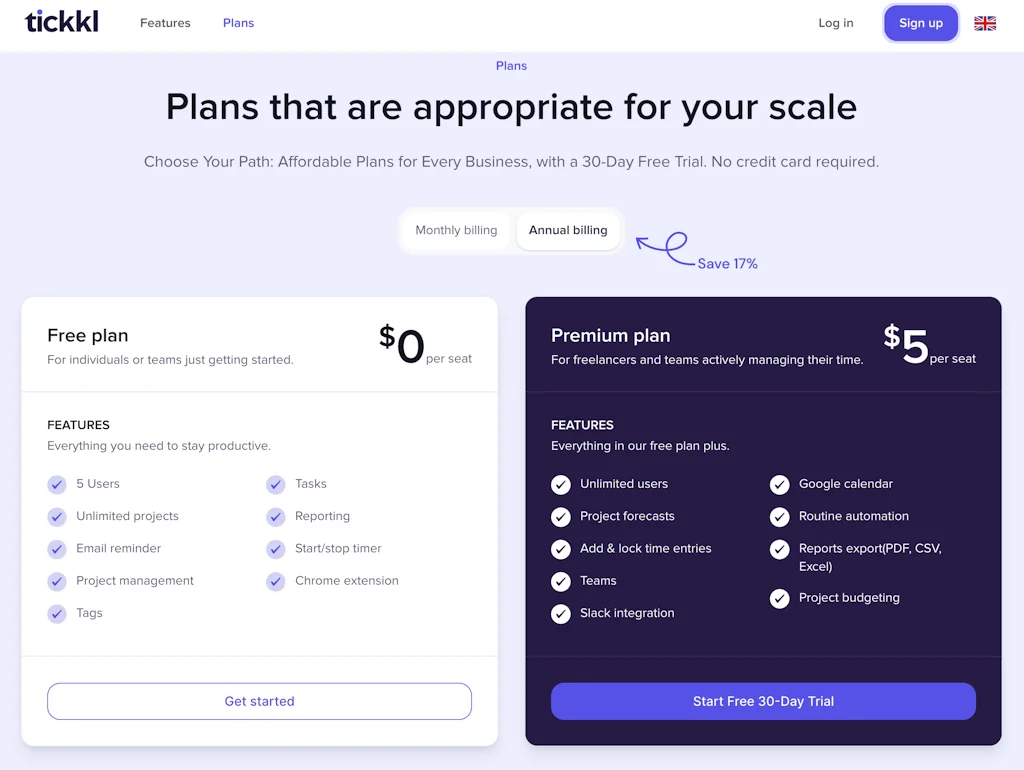1024x770 pixels.
Task: Click the Log in link
Action: [x=836, y=23]
